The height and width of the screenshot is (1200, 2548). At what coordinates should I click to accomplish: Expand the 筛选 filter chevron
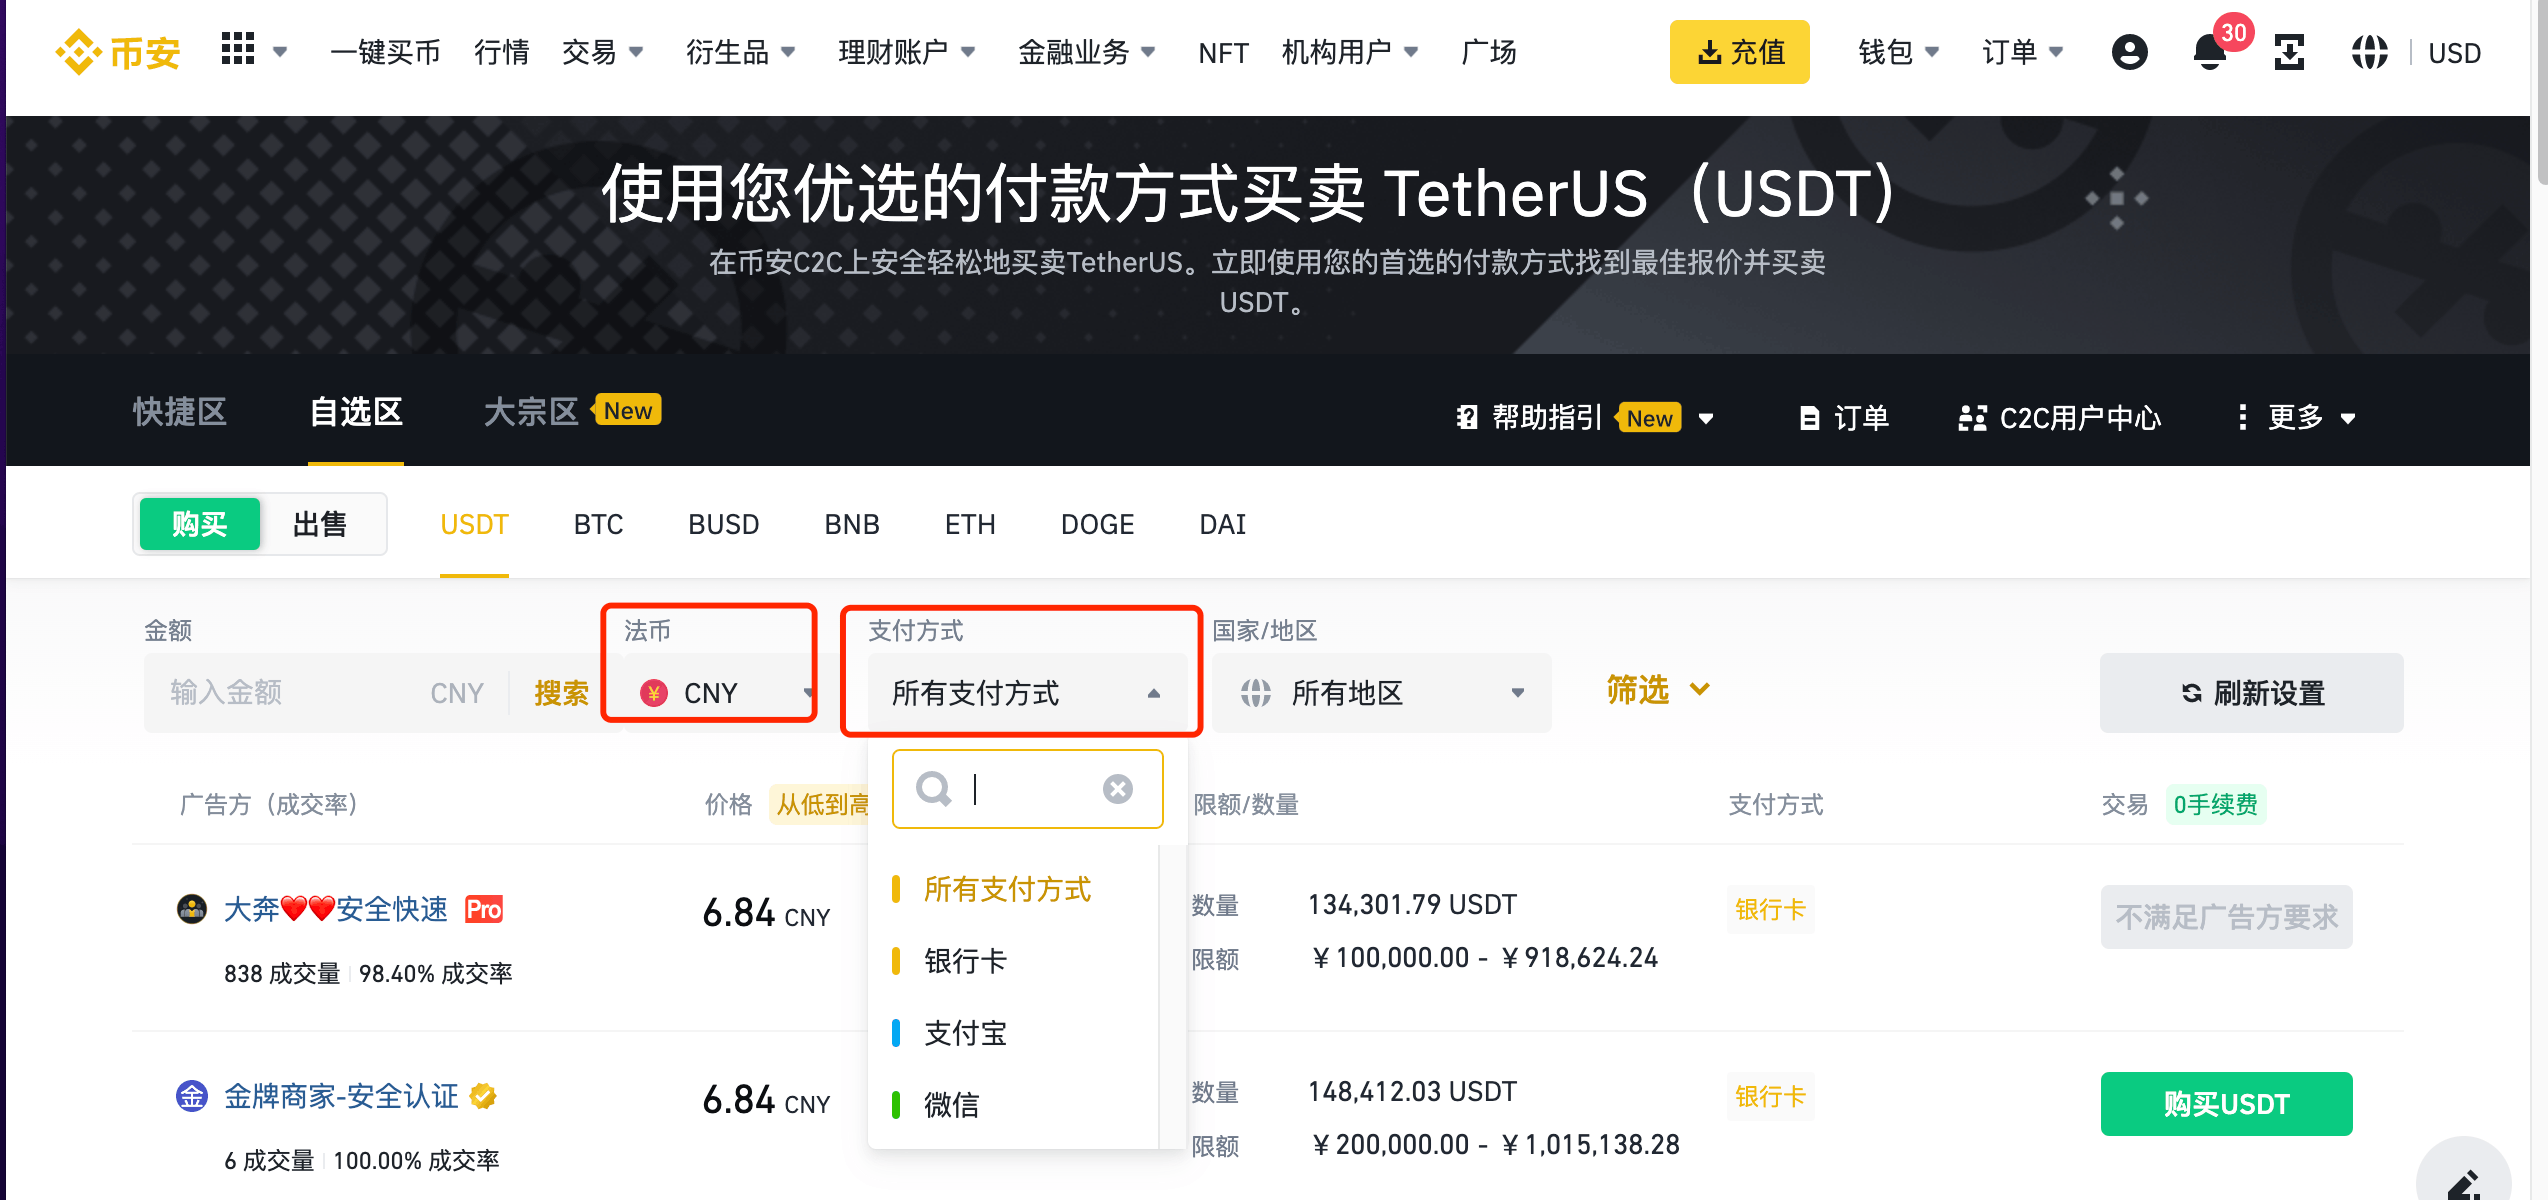point(1698,689)
